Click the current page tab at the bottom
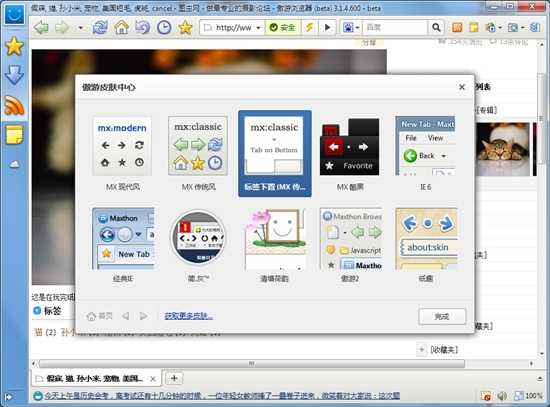 [95, 379]
